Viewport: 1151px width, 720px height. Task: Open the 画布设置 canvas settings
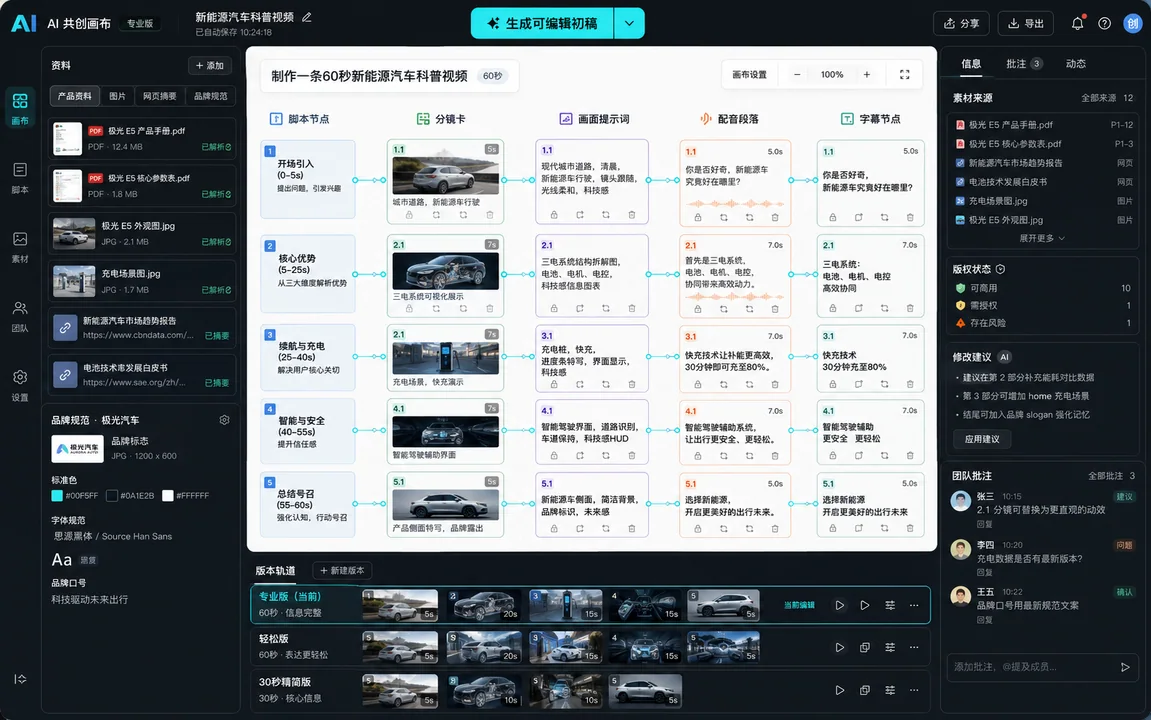pos(749,75)
